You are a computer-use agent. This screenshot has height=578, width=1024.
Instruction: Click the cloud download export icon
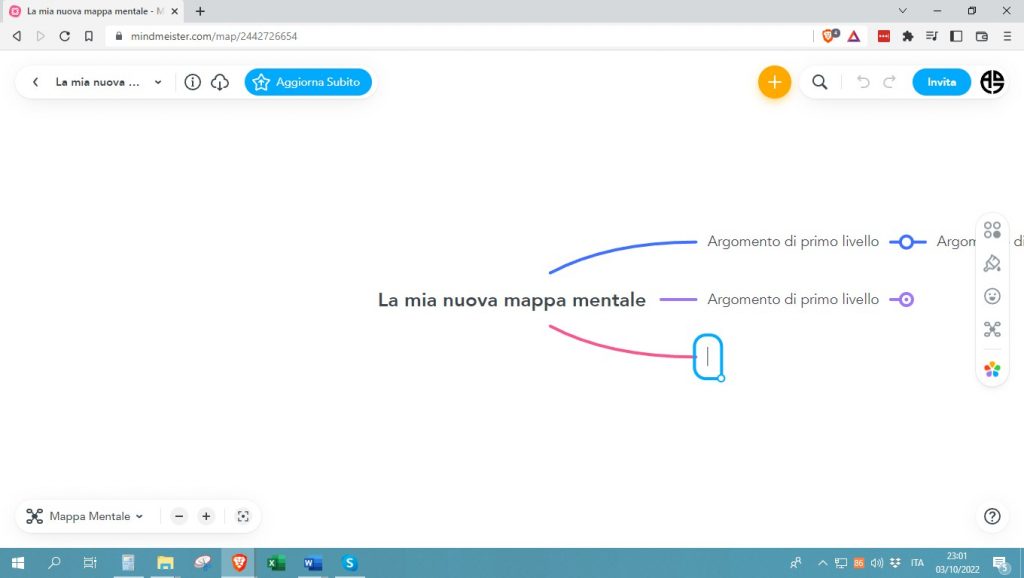click(x=220, y=82)
